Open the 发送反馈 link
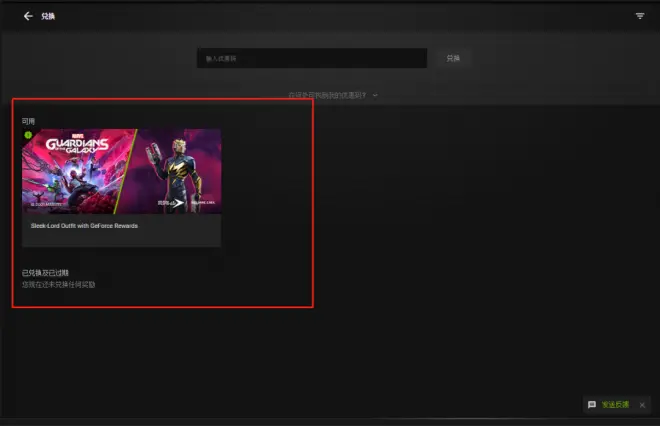This screenshot has width=660, height=426. pyautogui.click(x=616, y=405)
